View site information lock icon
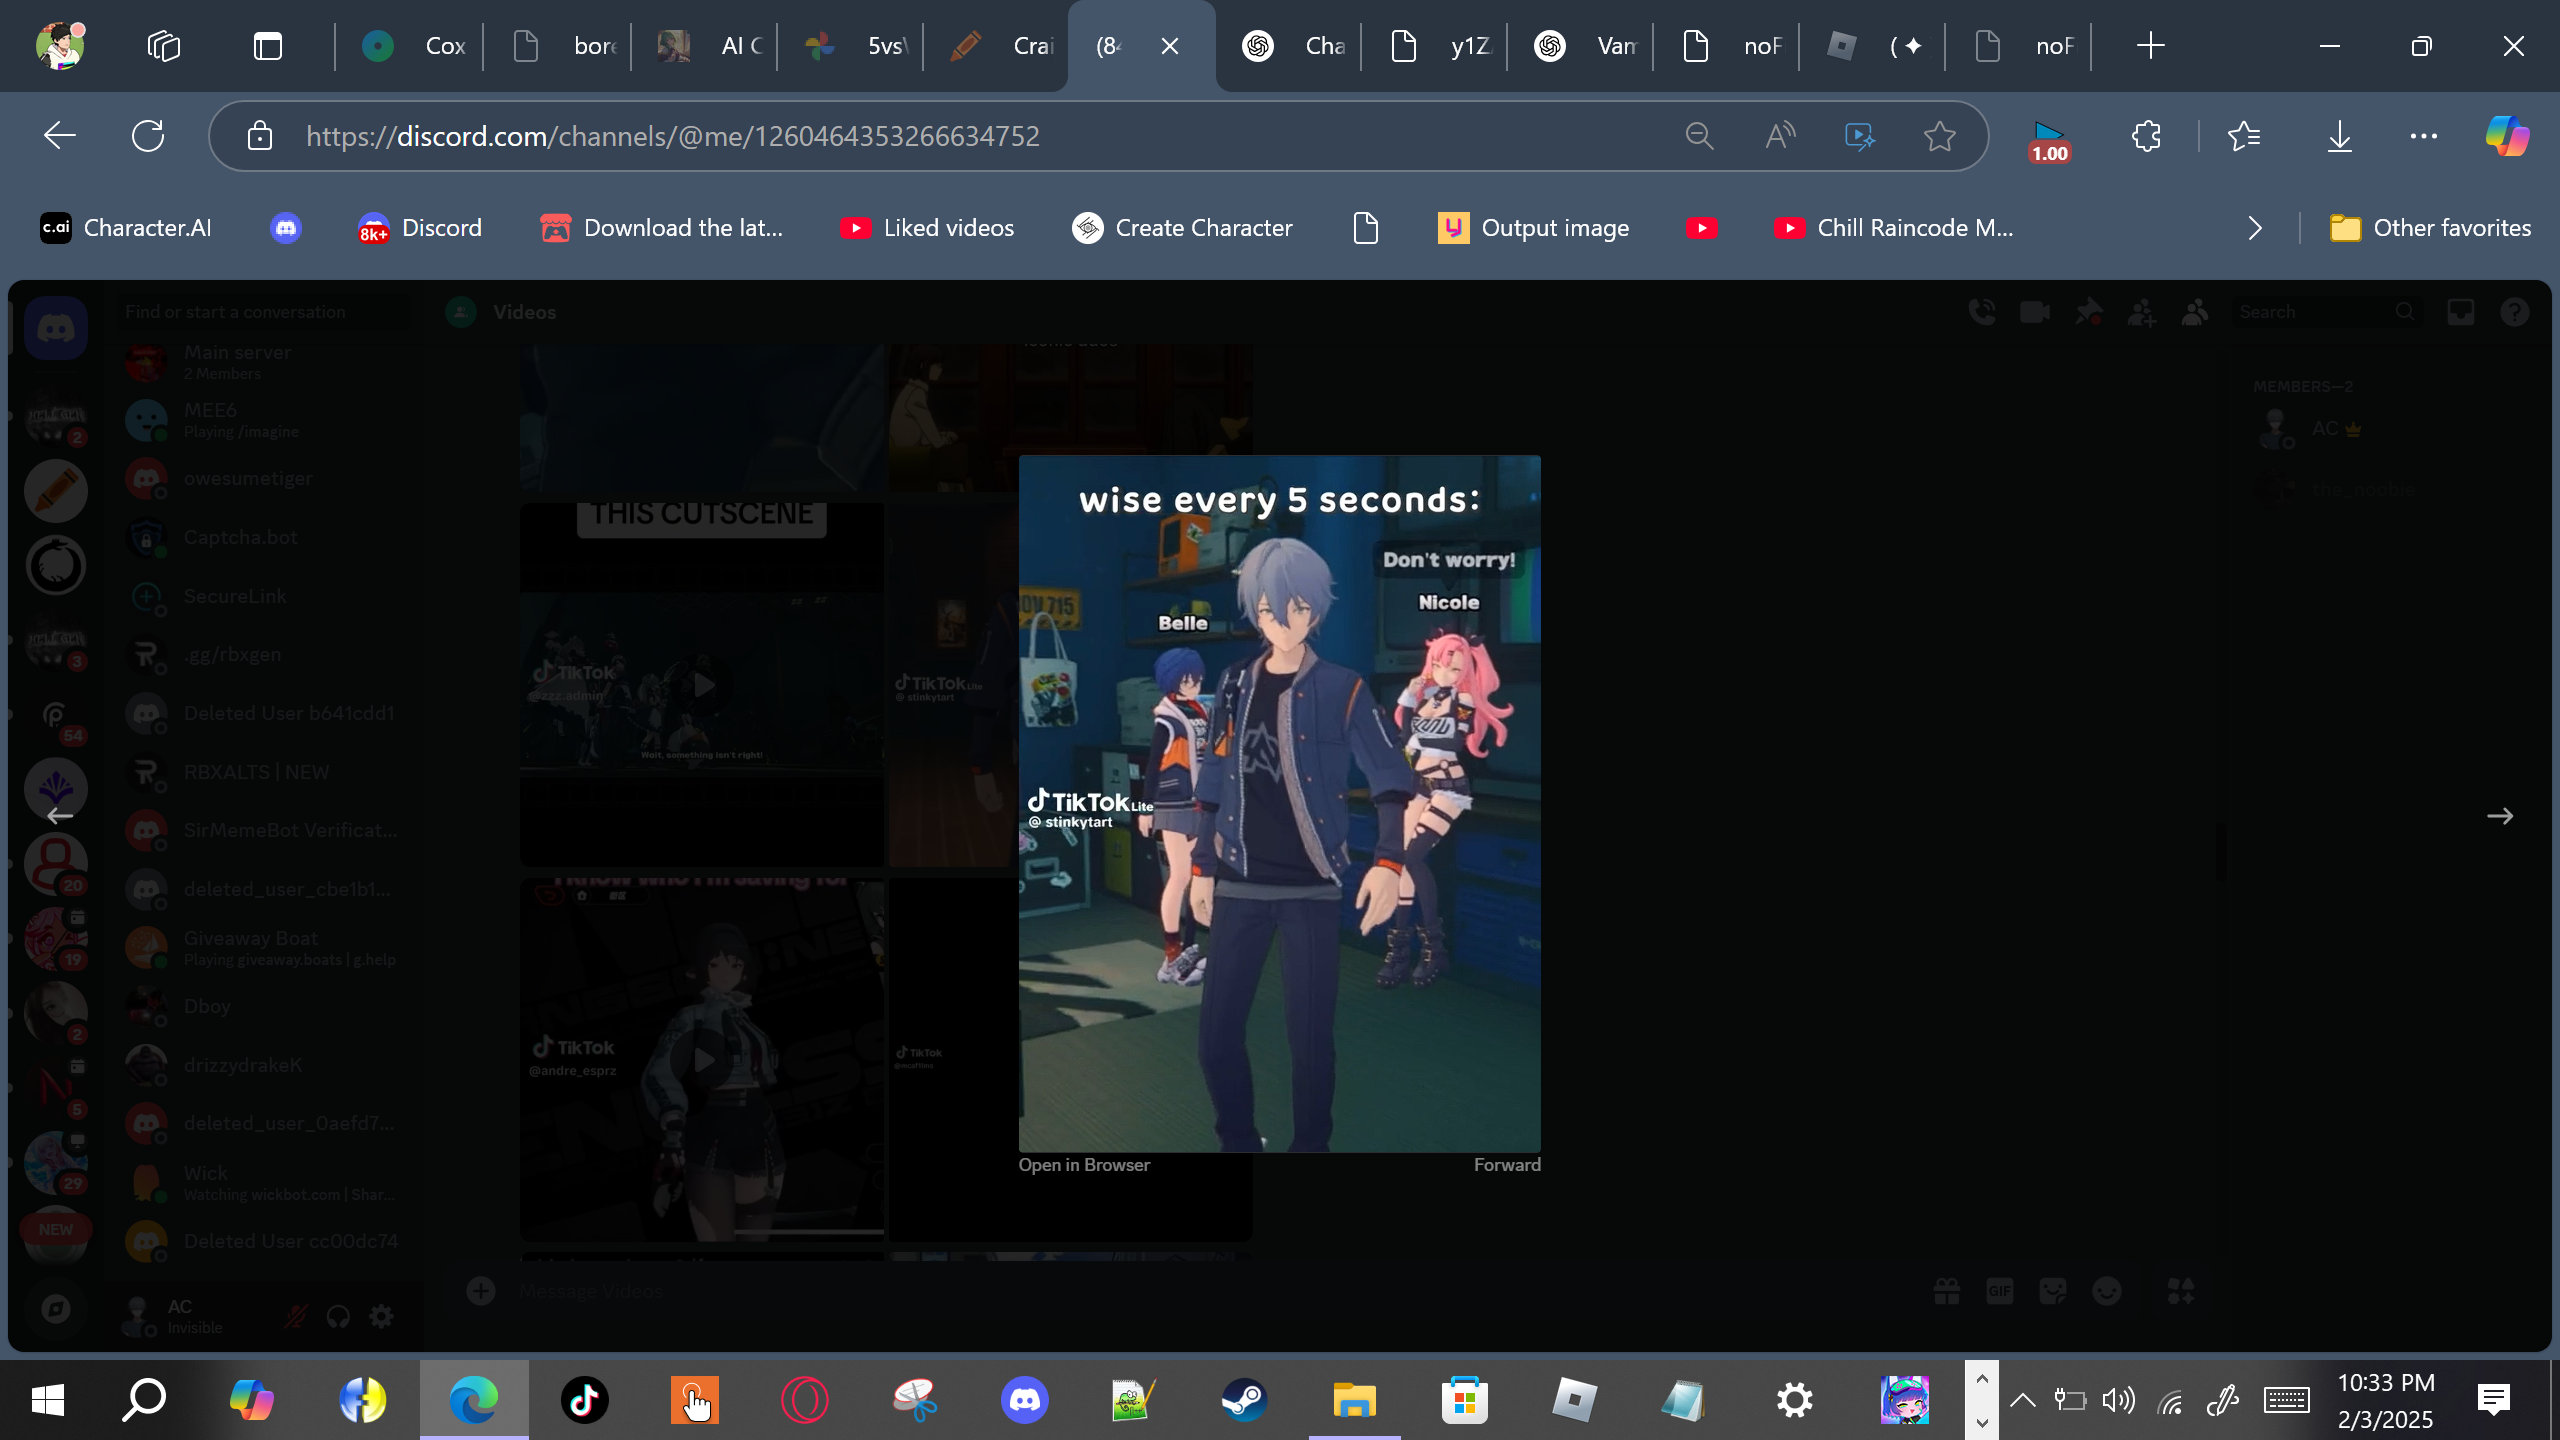 pyautogui.click(x=260, y=136)
